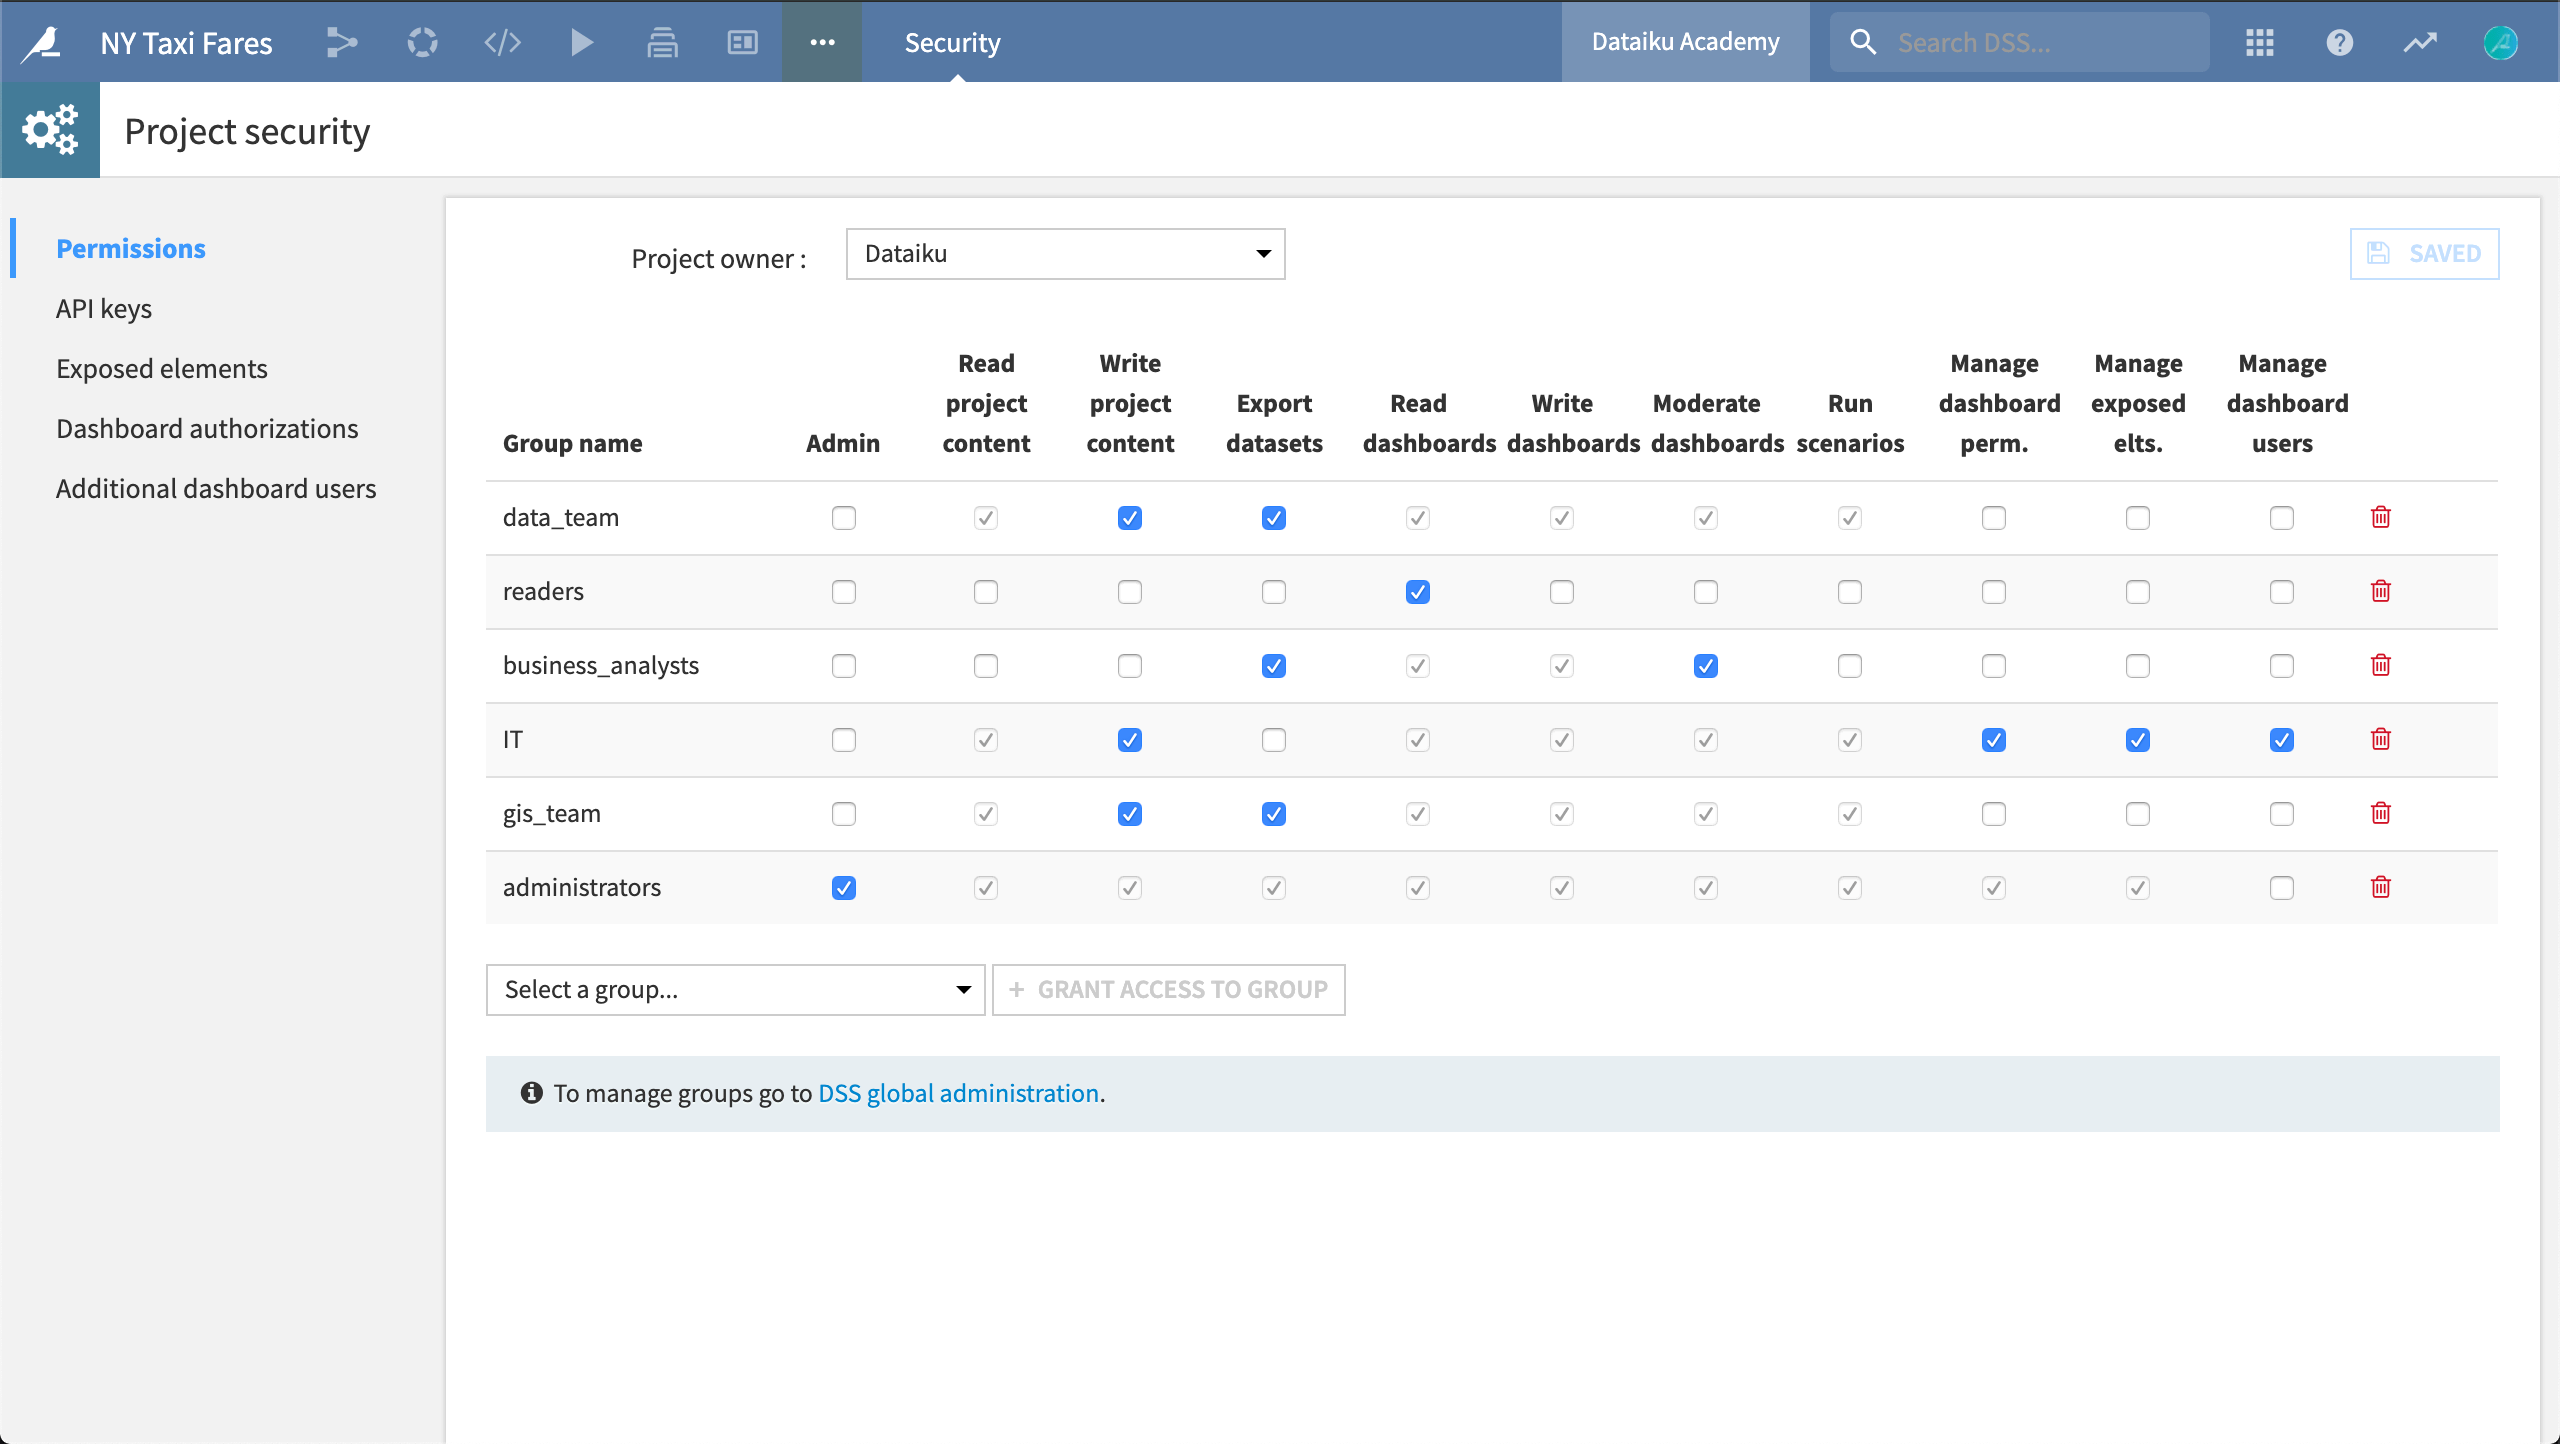This screenshot has height=1444, width=2560.
Task: Click the NY Taxi Fares project name
Action: pos(186,43)
